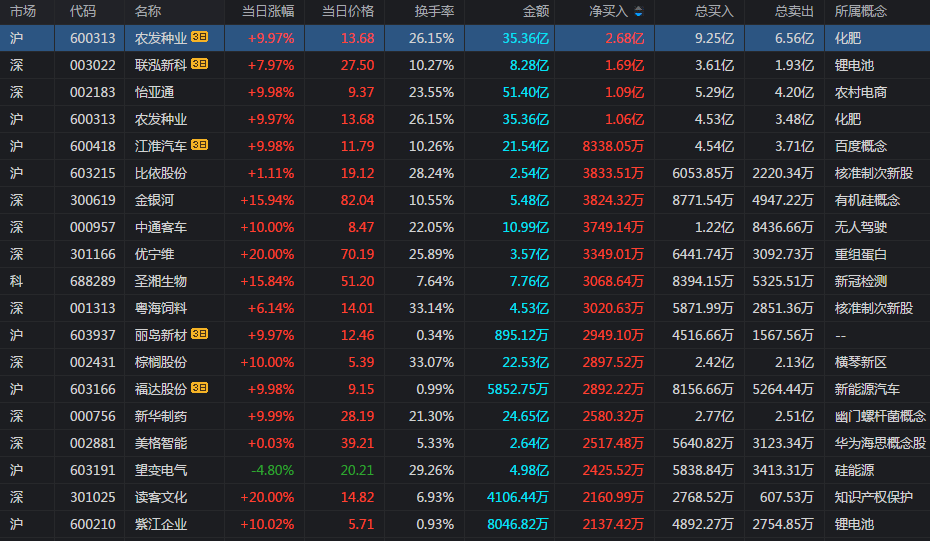Sort by the 换手率 column header
The height and width of the screenshot is (541, 930).
tap(434, 11)
